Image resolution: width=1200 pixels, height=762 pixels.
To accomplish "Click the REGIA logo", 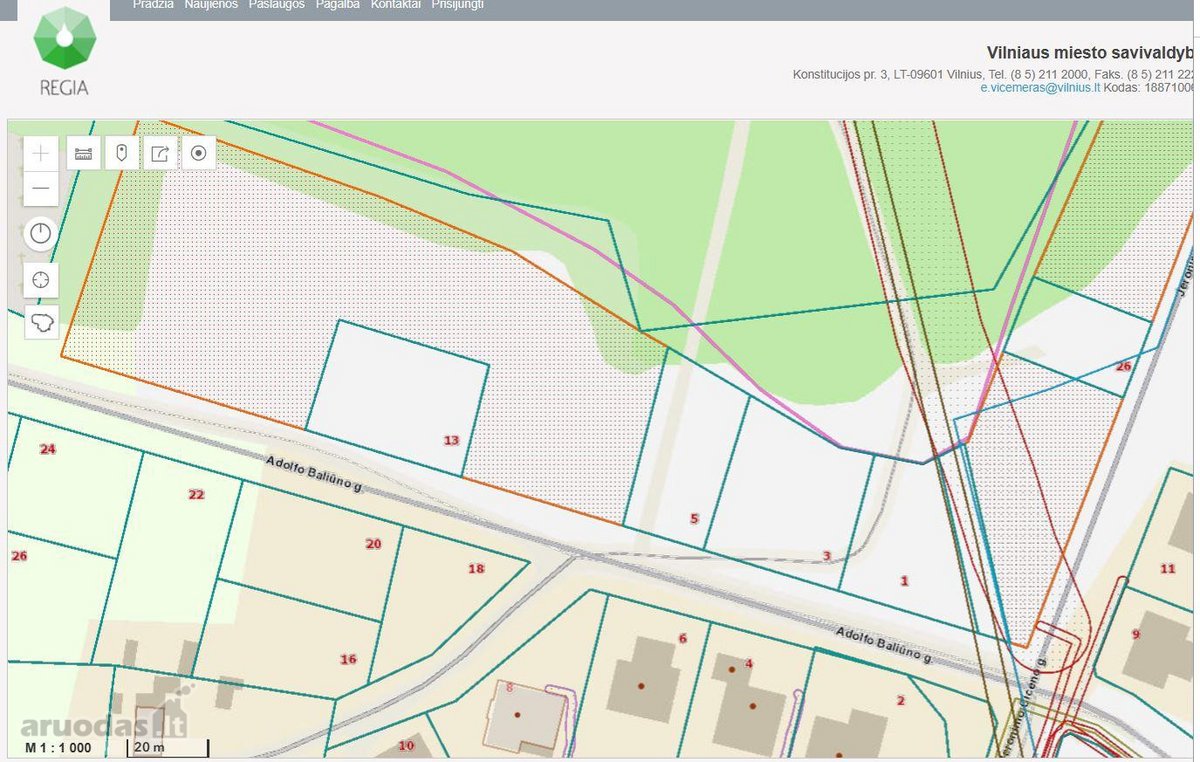I will tap(64, 52).
